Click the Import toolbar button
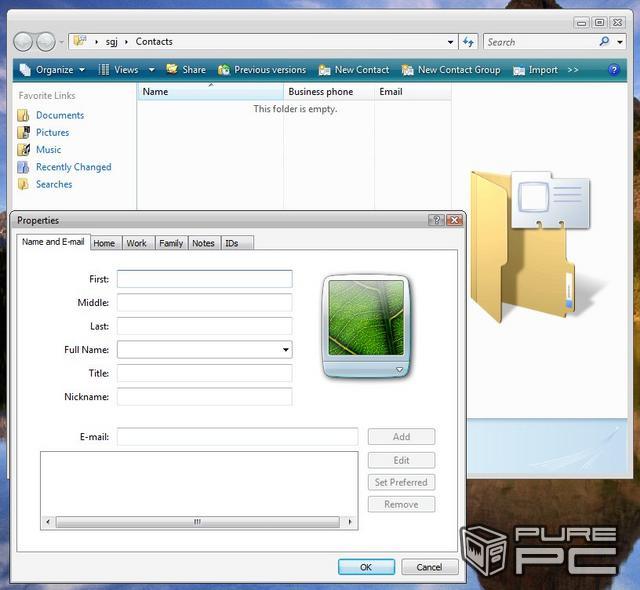The height and width of the screenshot is (590, 640). (x=535, y=70)
